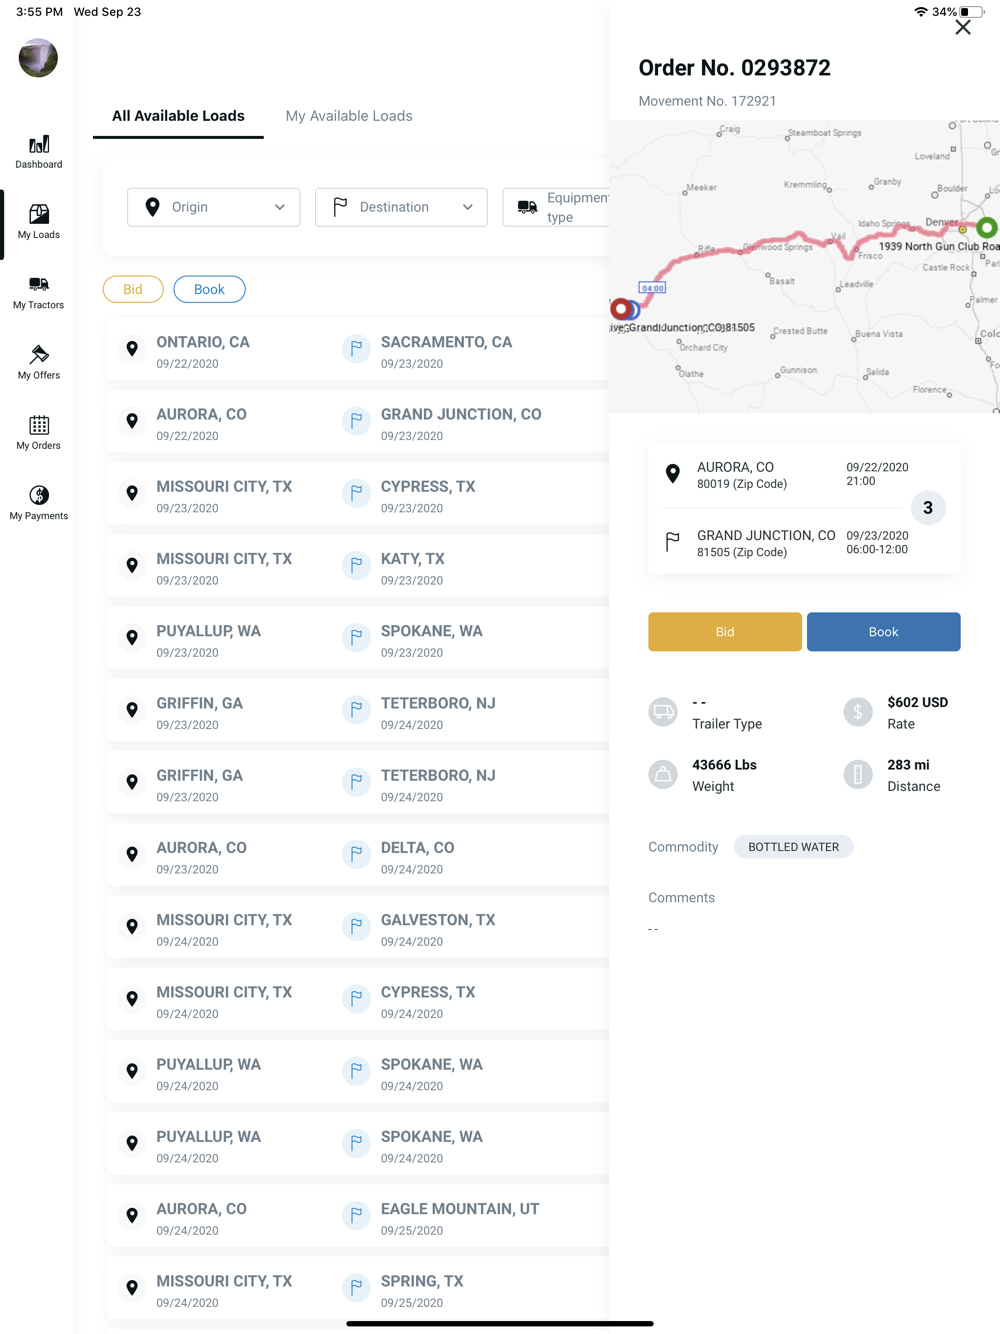This screenshot has width=1000, height=1334.
Task: Click the Wi-Fi status icon
Action: 921,12
